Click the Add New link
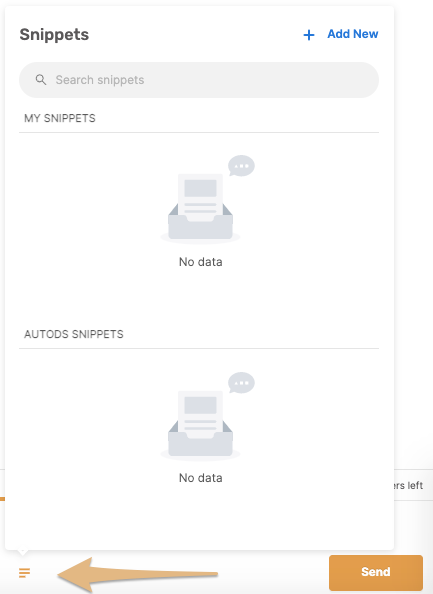The height and width of the screenshot is (594, 433). tap(352, 34)
